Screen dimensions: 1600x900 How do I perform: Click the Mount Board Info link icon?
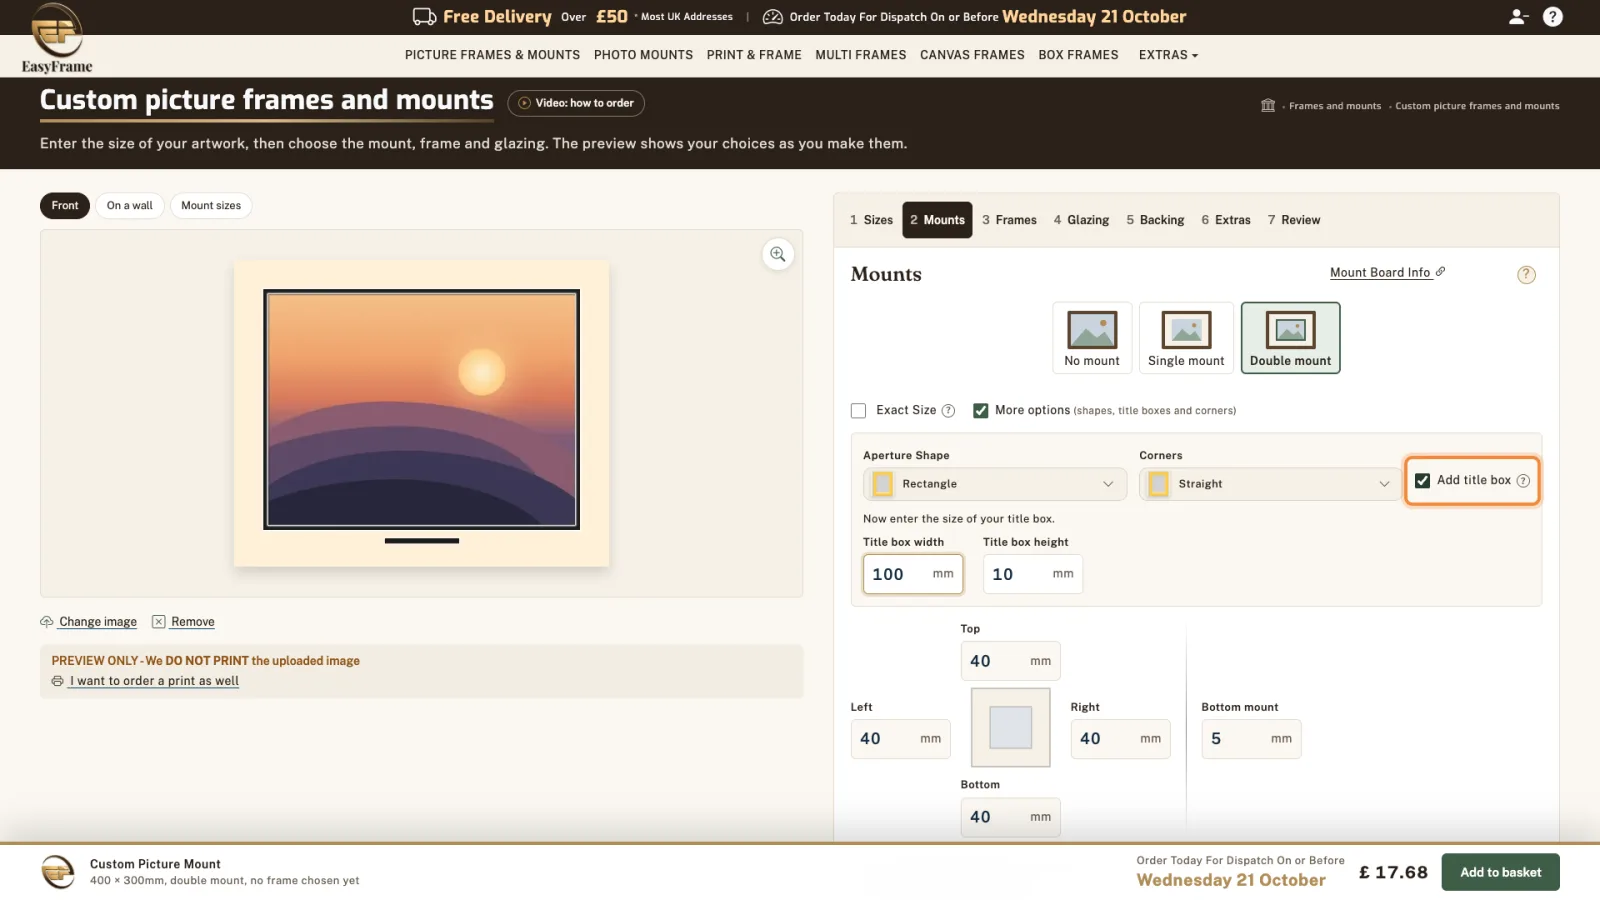1440,272
